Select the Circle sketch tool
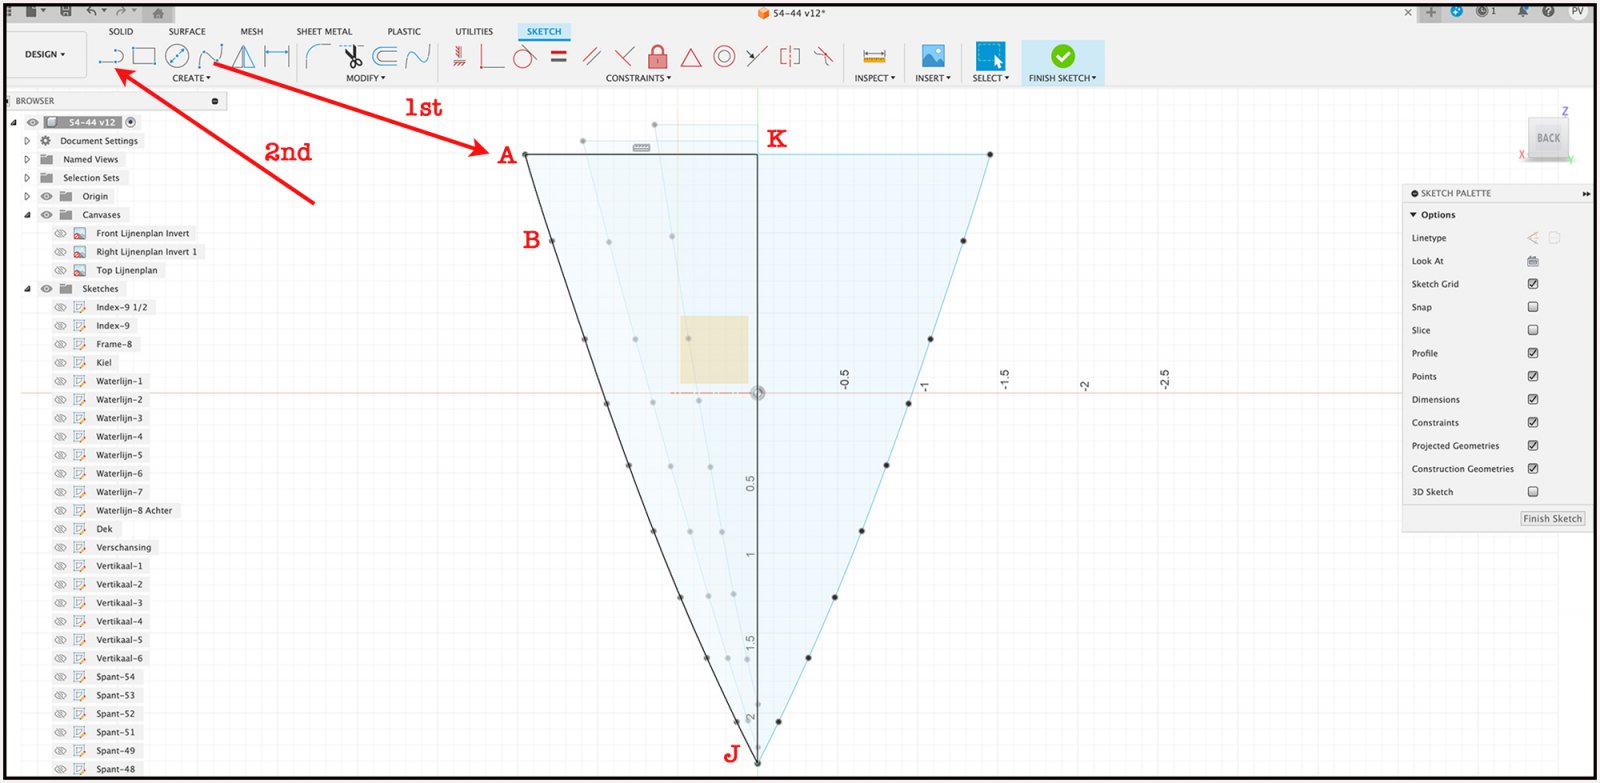This screenshot has height=783, width=1600. [177, 56]
